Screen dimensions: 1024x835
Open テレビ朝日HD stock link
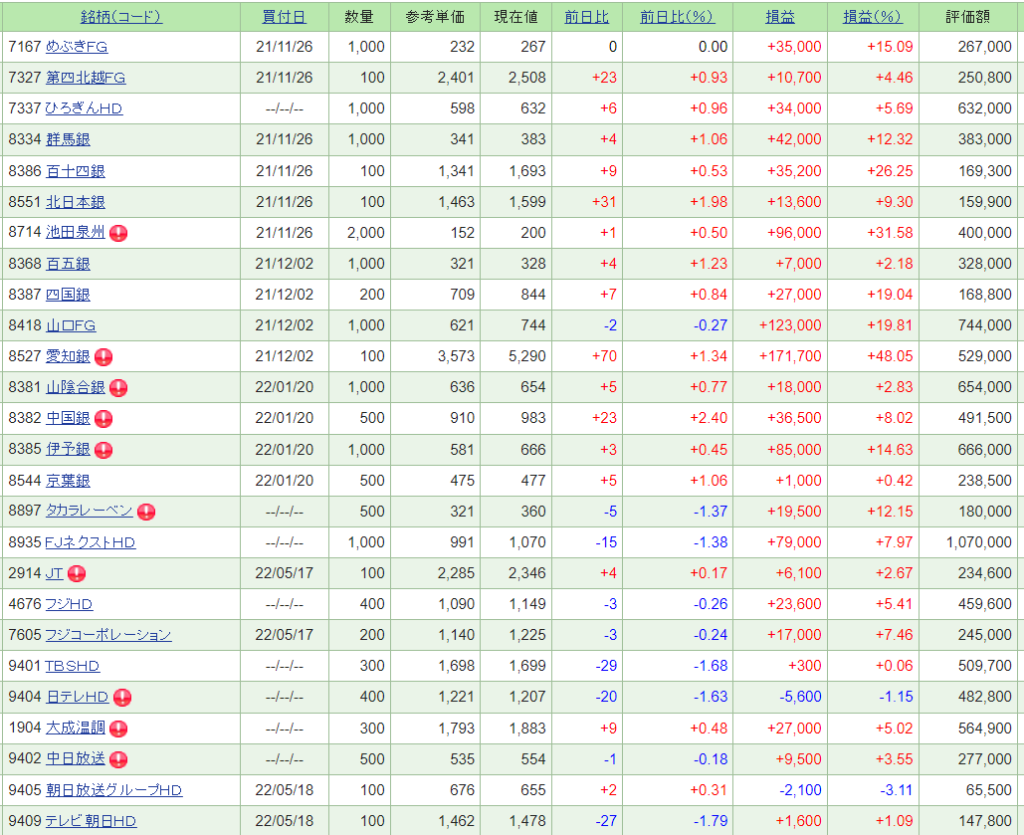(91, 821)
